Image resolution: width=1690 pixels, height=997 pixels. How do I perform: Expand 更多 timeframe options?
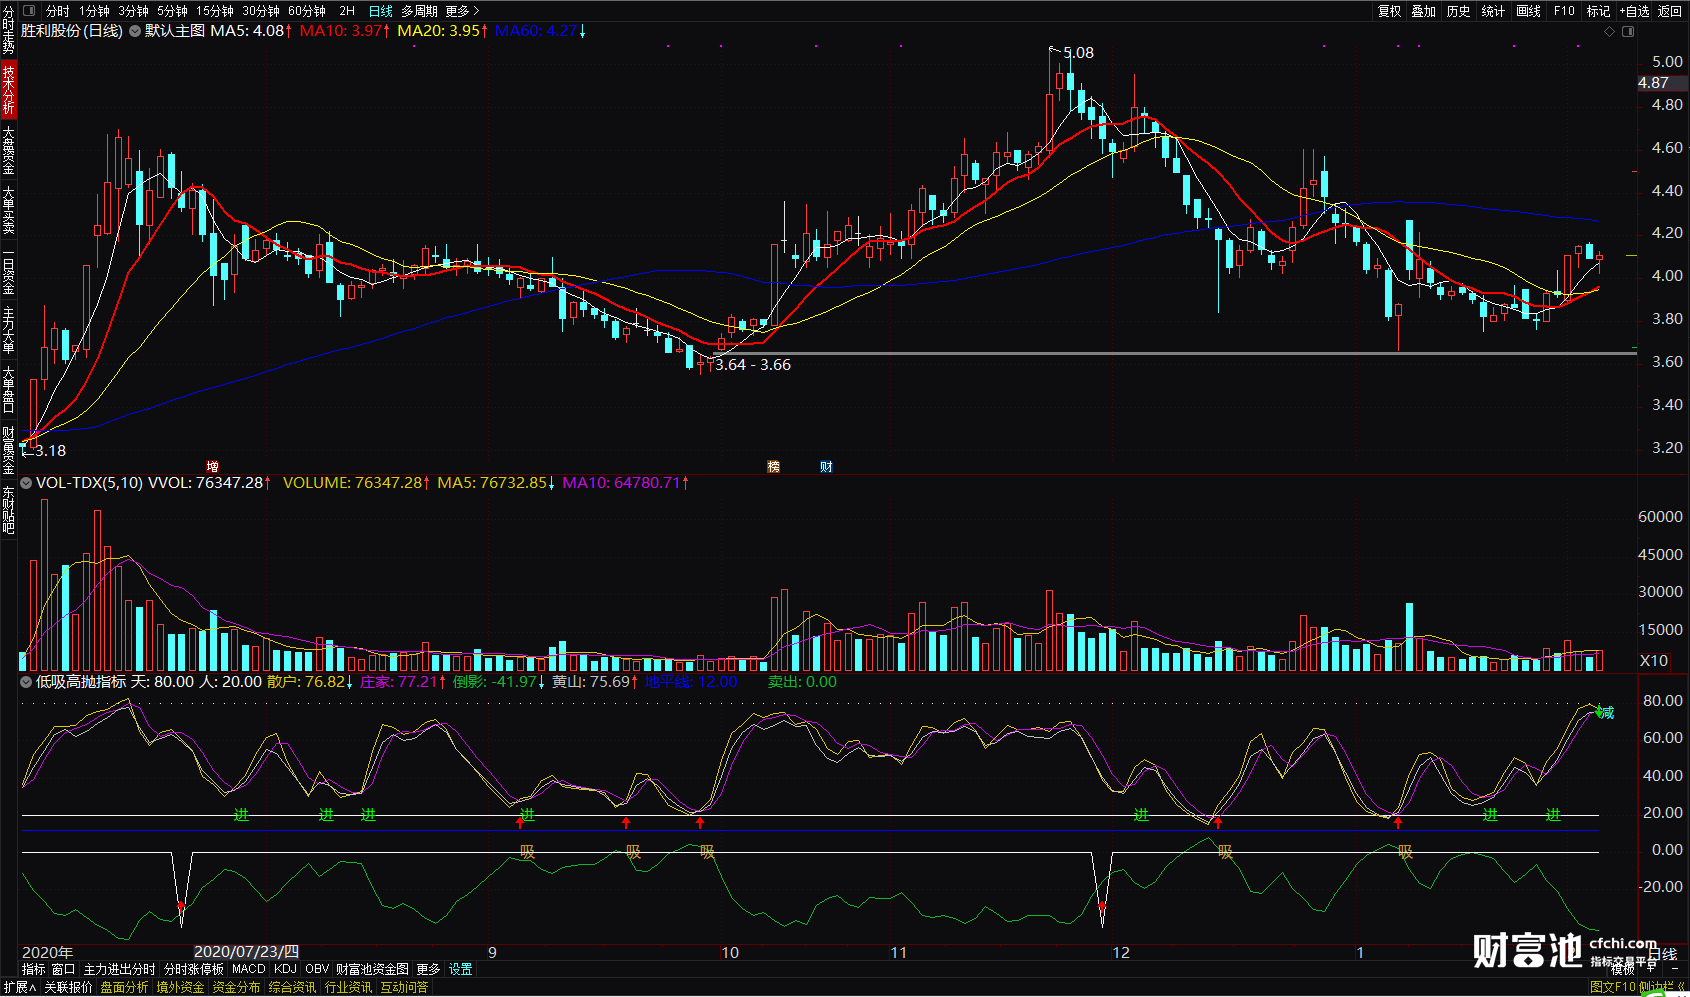[x=461, y=11]
